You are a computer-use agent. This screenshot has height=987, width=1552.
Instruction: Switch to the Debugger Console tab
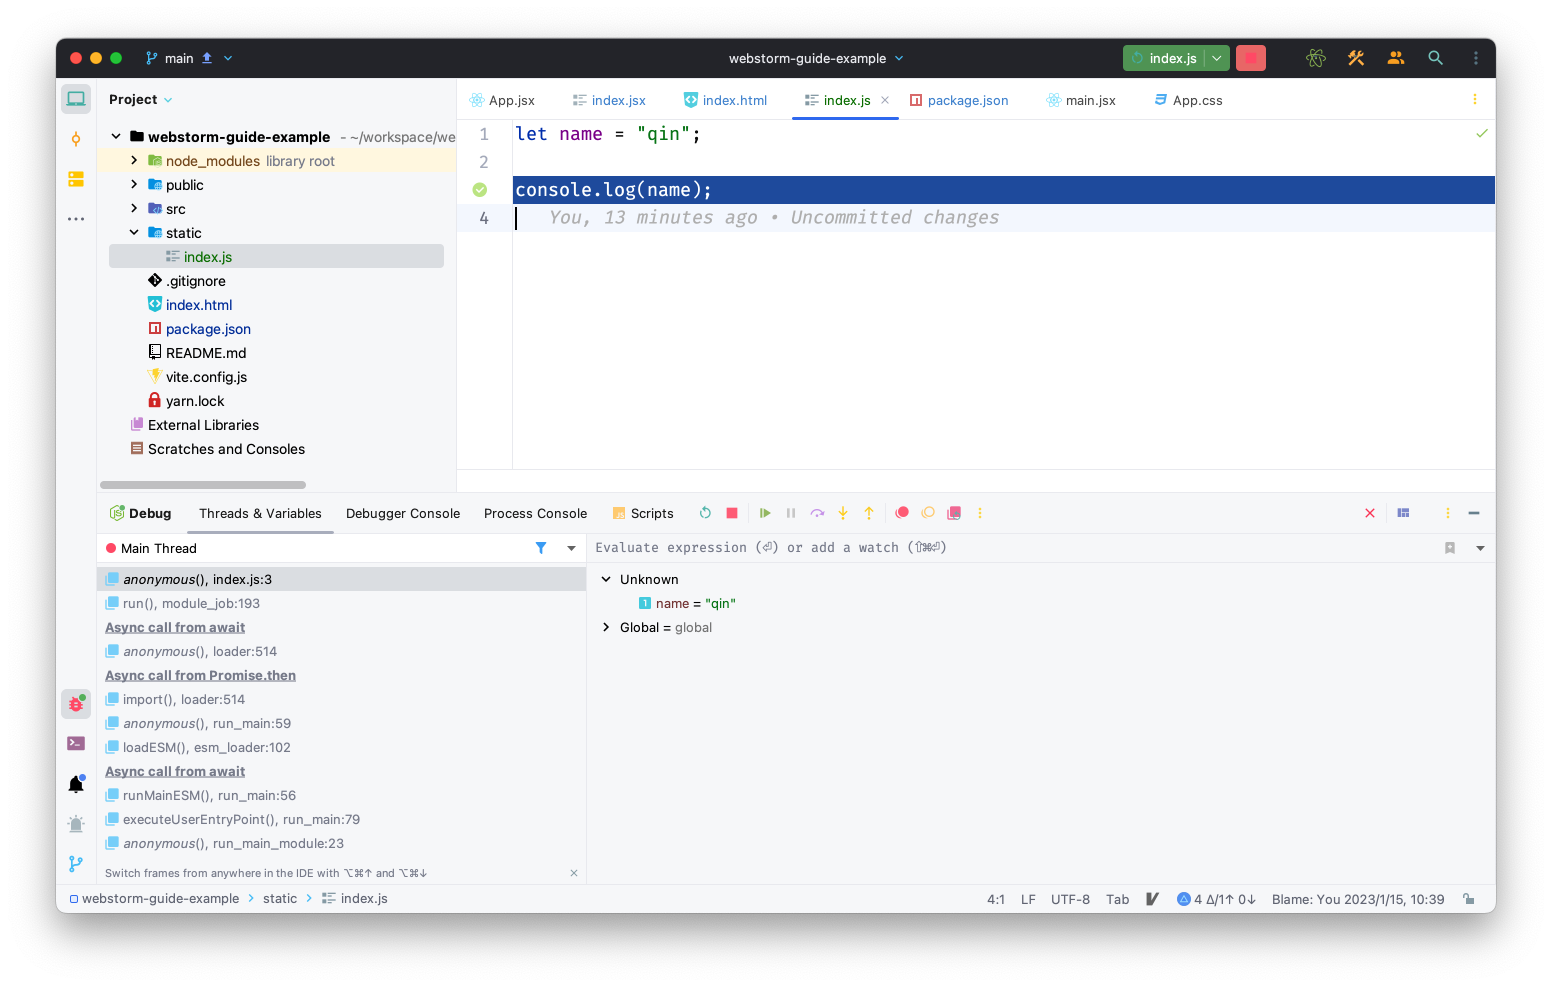tap(403, 513)
